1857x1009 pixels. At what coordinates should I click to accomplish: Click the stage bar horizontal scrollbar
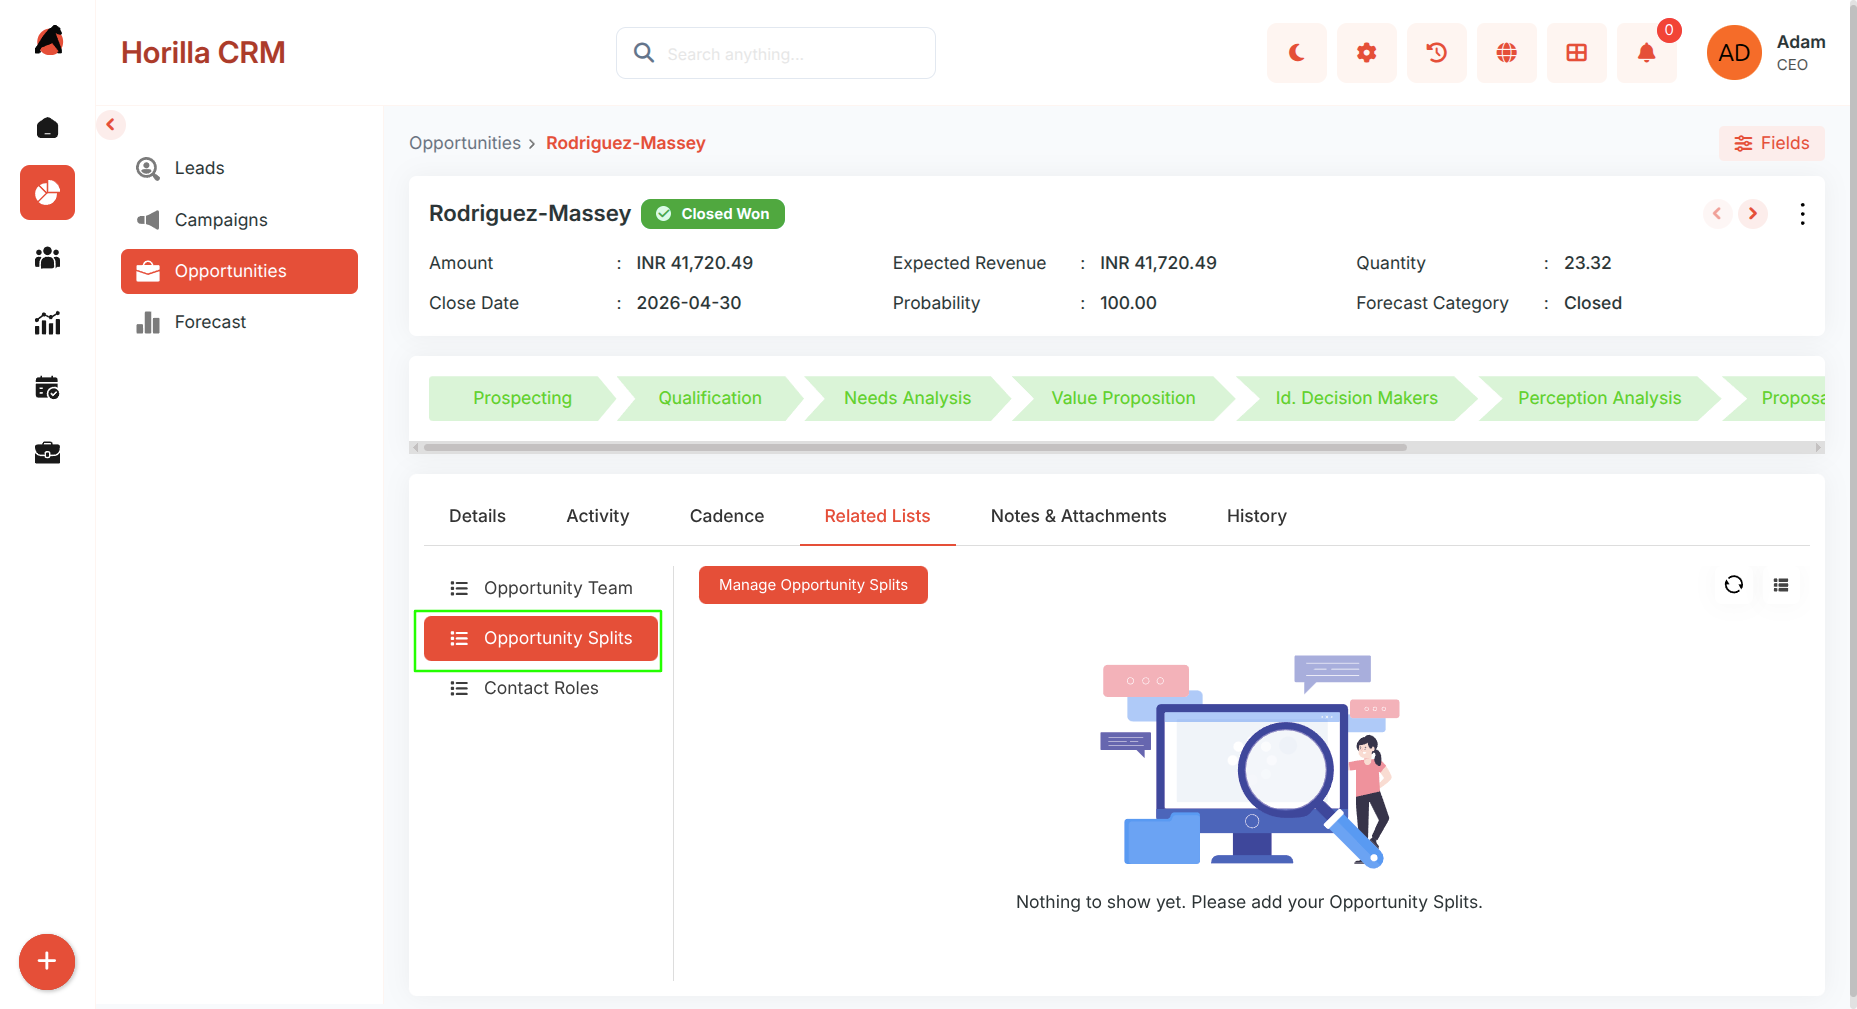(915, 448)
